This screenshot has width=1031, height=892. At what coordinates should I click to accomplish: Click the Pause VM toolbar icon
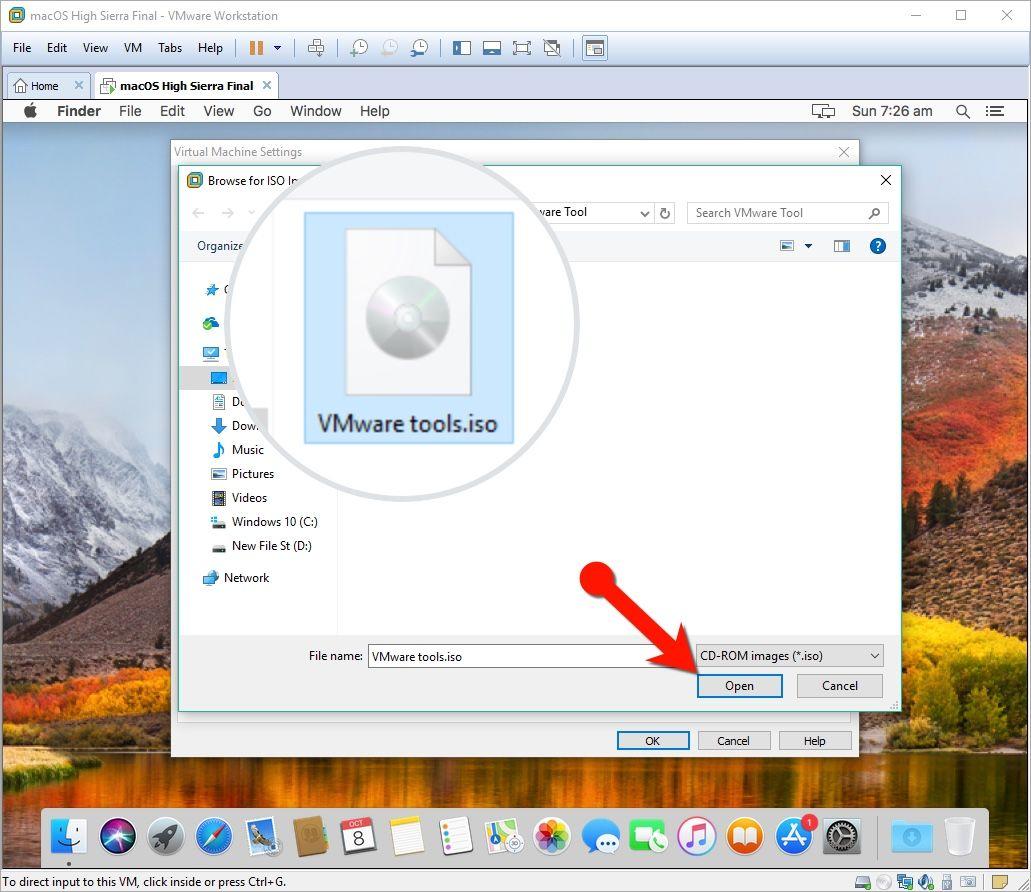[256, 48]
